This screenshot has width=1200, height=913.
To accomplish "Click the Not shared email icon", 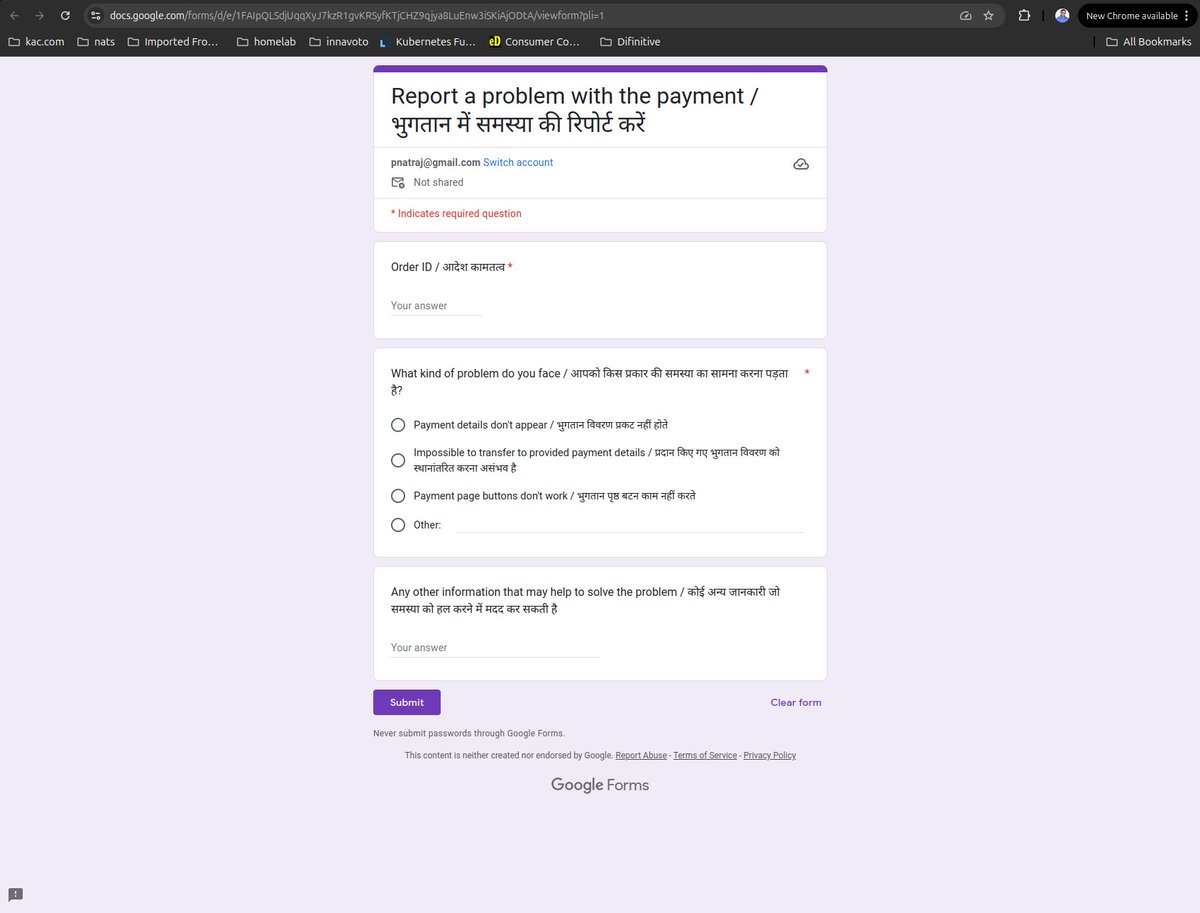I will pos(398,182).
